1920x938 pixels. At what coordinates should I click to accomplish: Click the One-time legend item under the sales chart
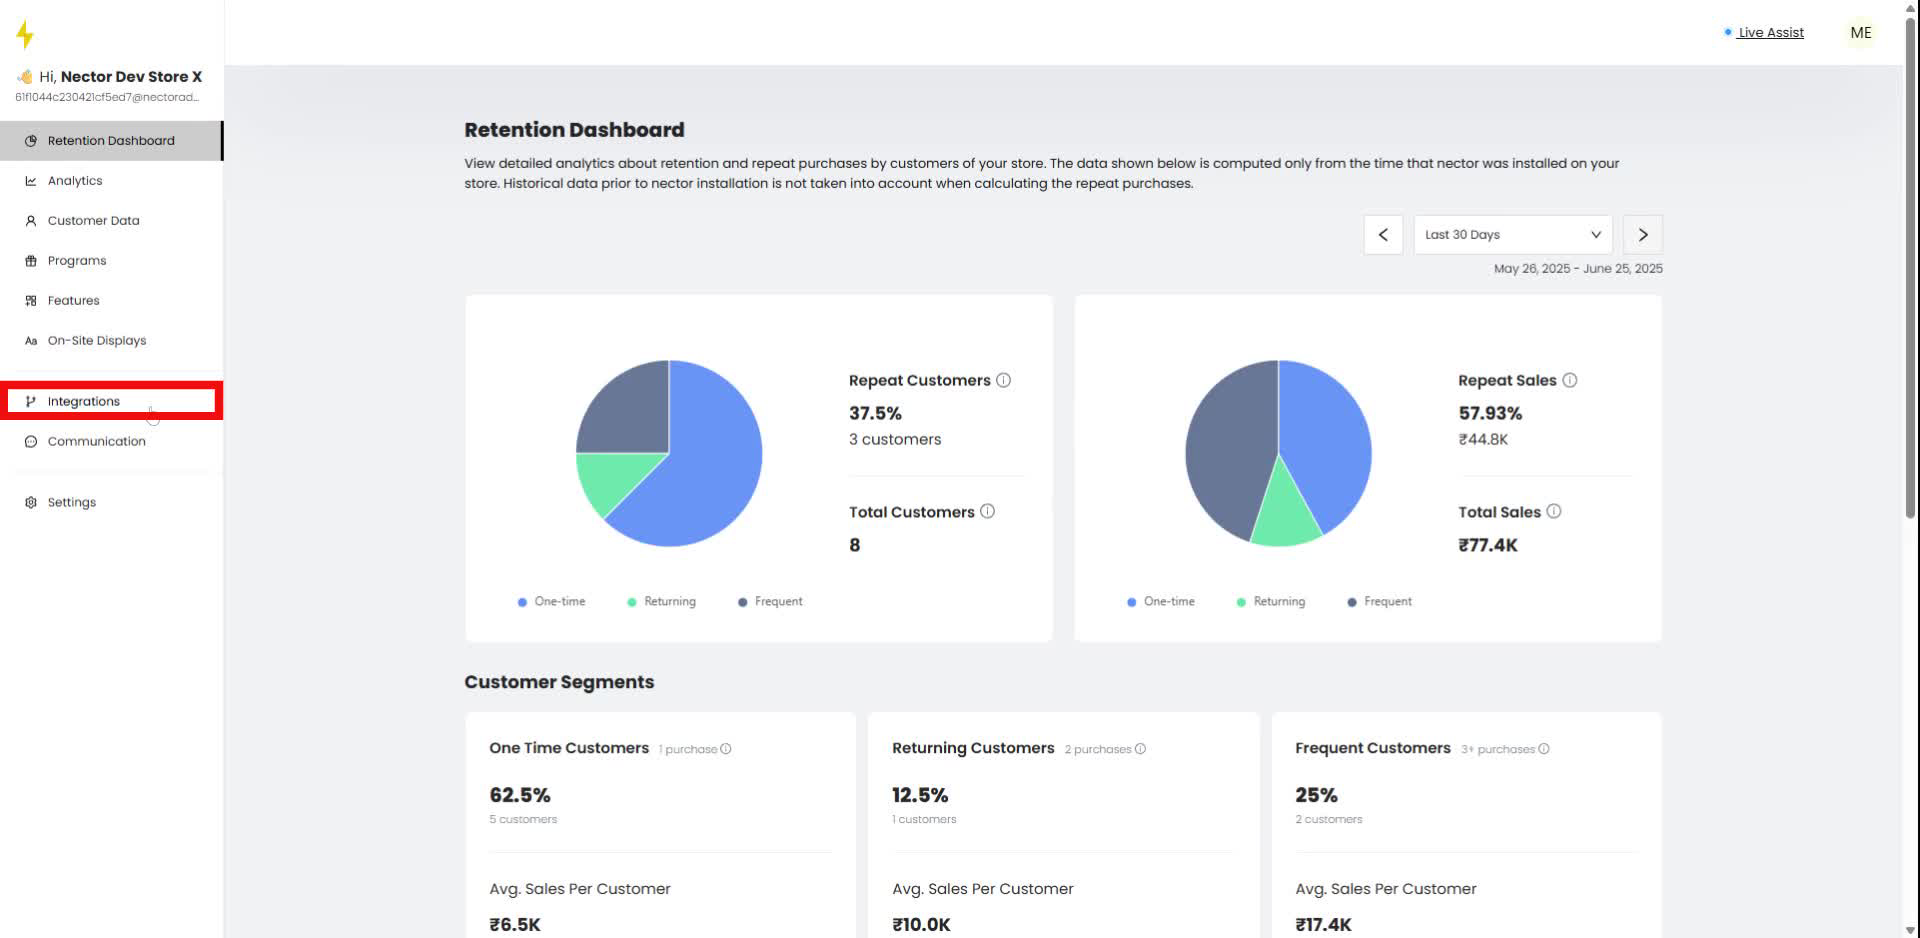pos(1160,601)
